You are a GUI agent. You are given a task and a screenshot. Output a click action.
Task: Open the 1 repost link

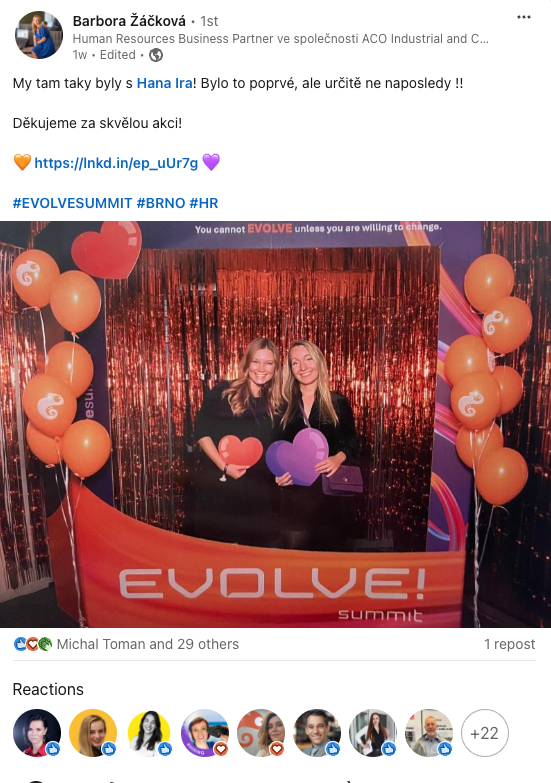pyautogui.click(x=509, y=644)
